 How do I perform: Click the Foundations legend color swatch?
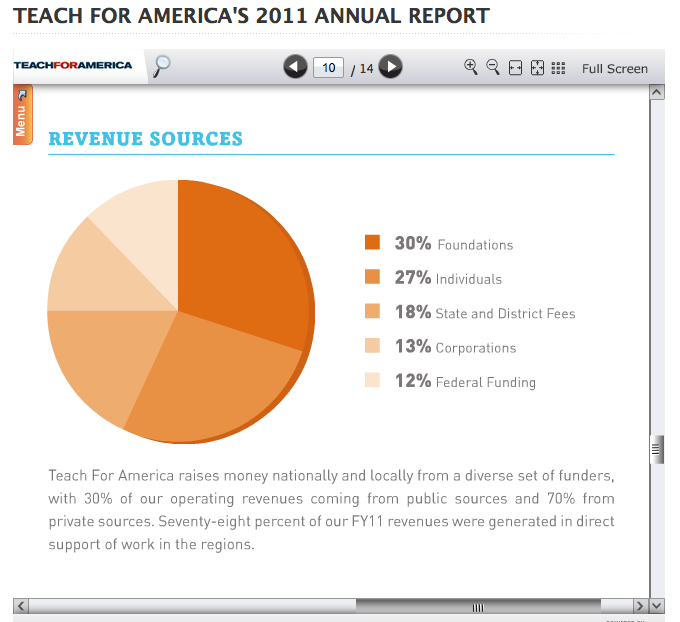[373, 243]
